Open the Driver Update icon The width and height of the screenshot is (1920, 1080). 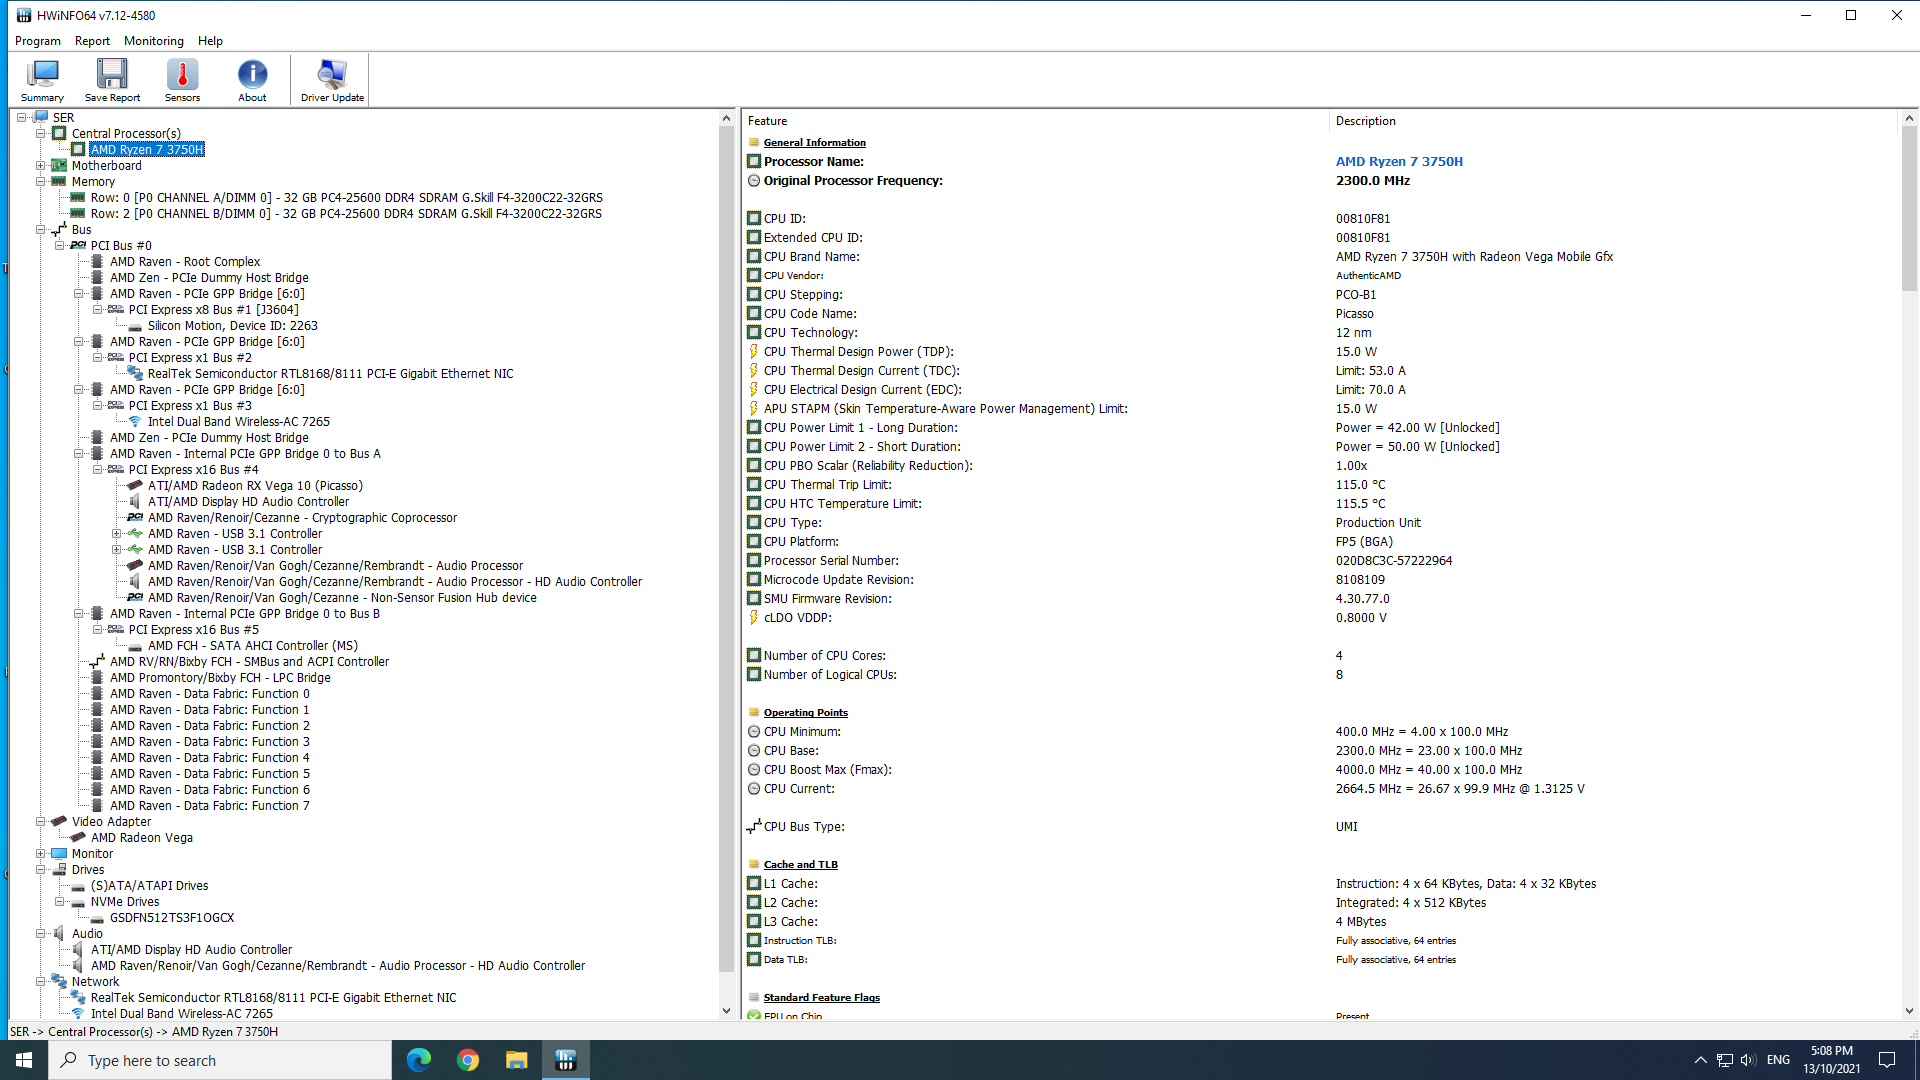(332, 80)
